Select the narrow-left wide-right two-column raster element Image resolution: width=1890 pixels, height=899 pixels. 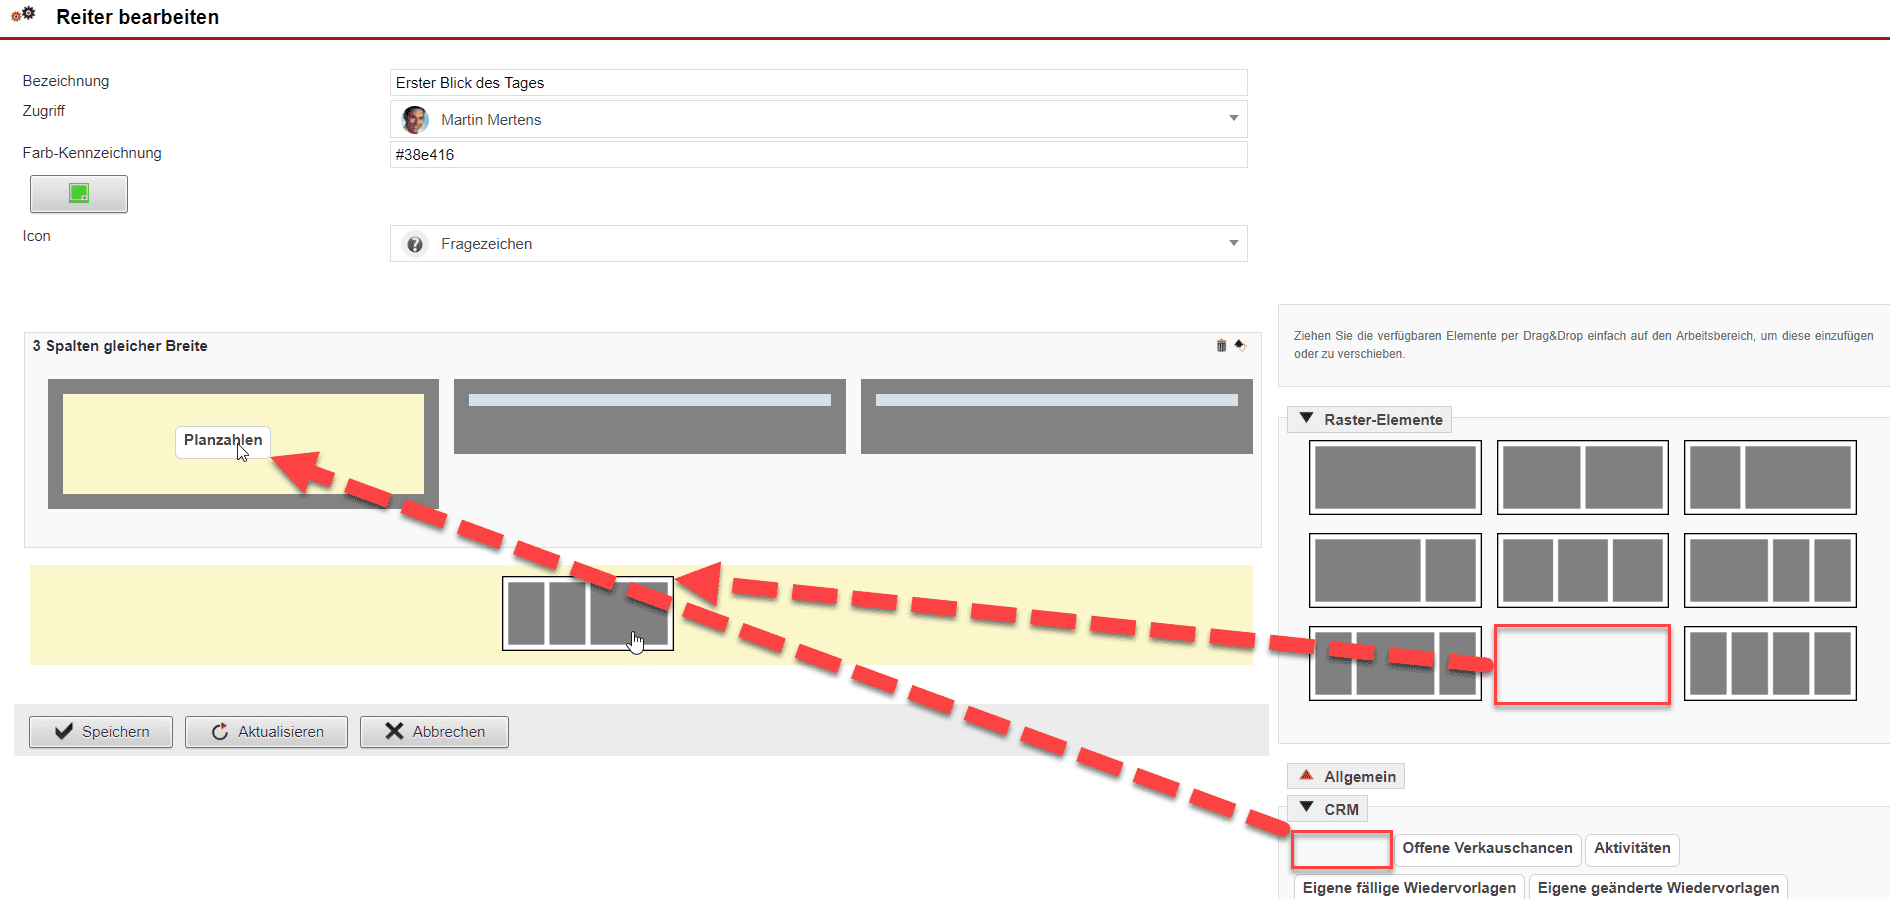click(x=1770, y=478)
